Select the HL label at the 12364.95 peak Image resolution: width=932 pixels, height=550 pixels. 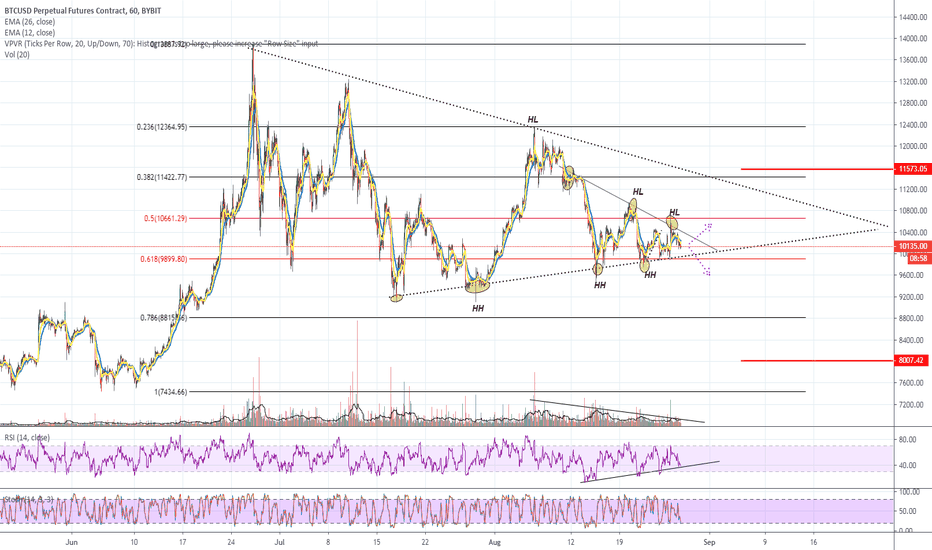point(533,120)
